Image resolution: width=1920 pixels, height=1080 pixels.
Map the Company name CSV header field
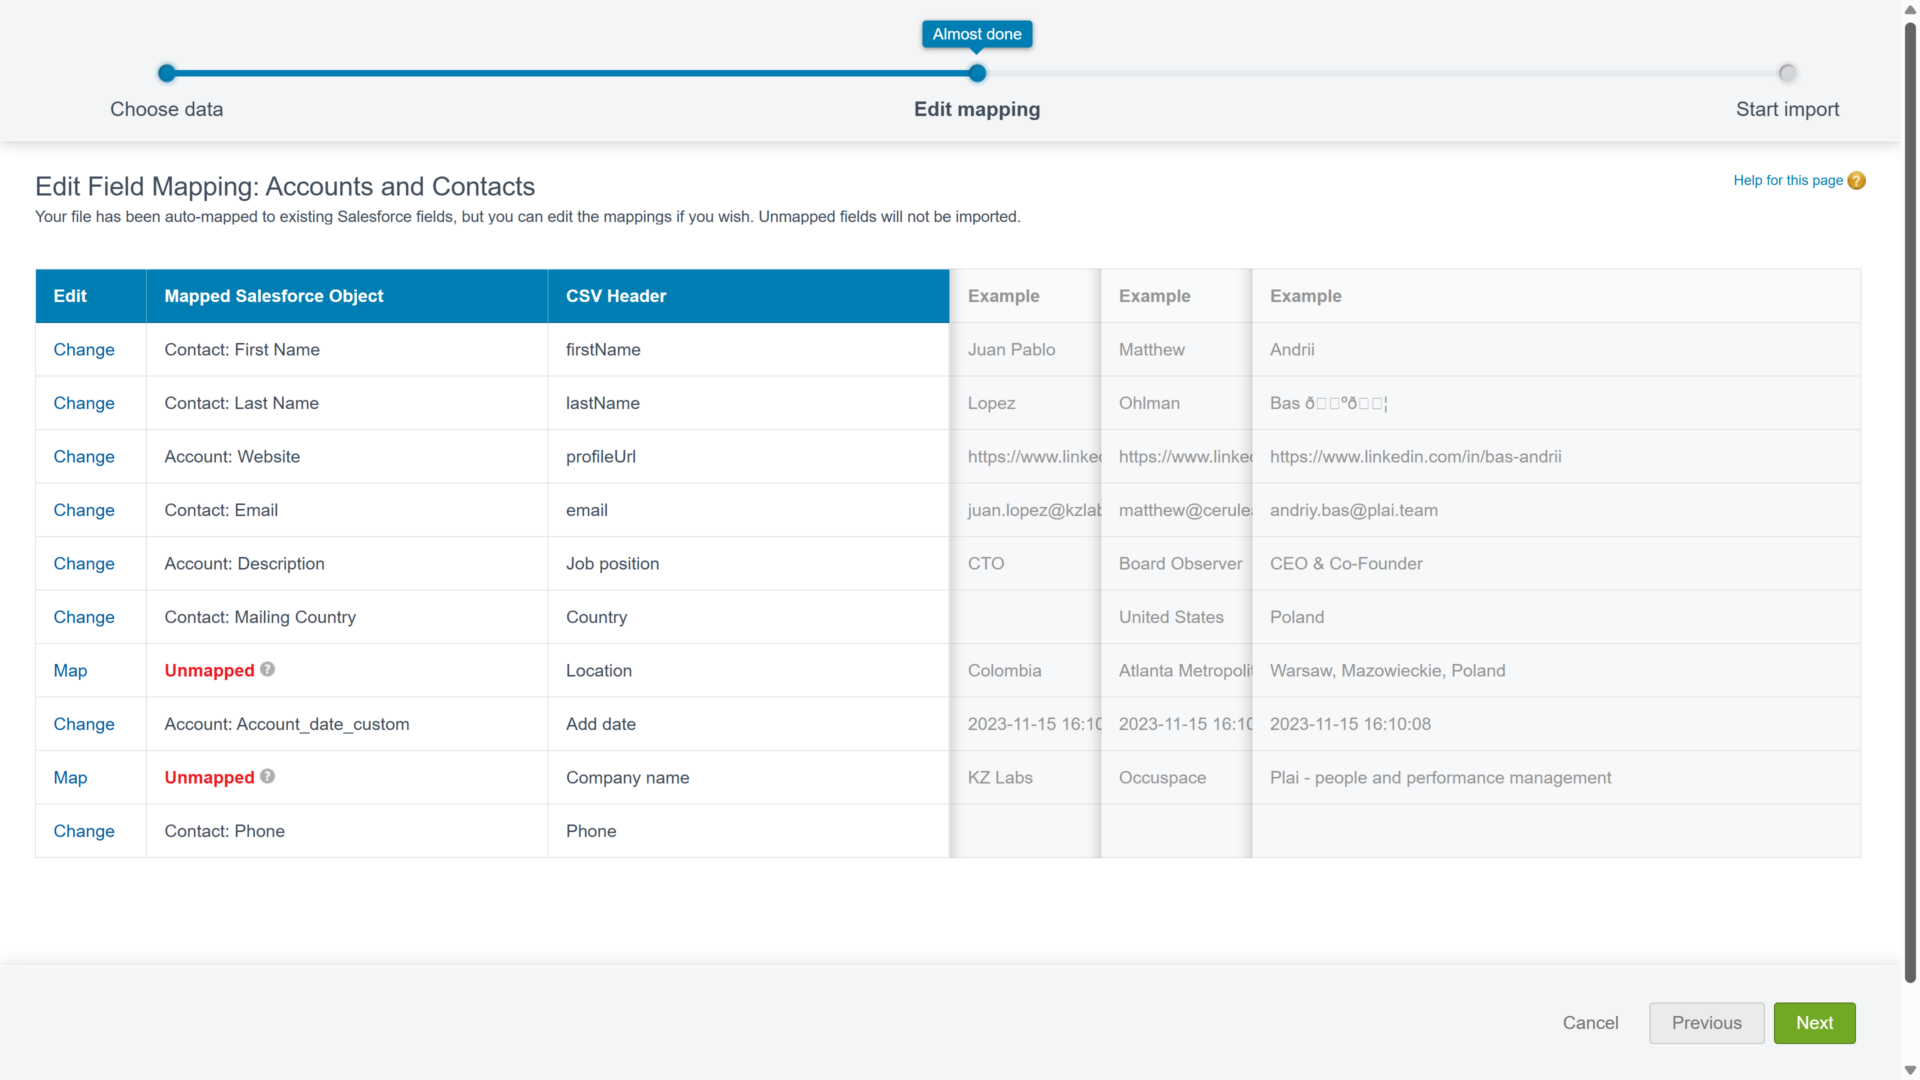70,777
